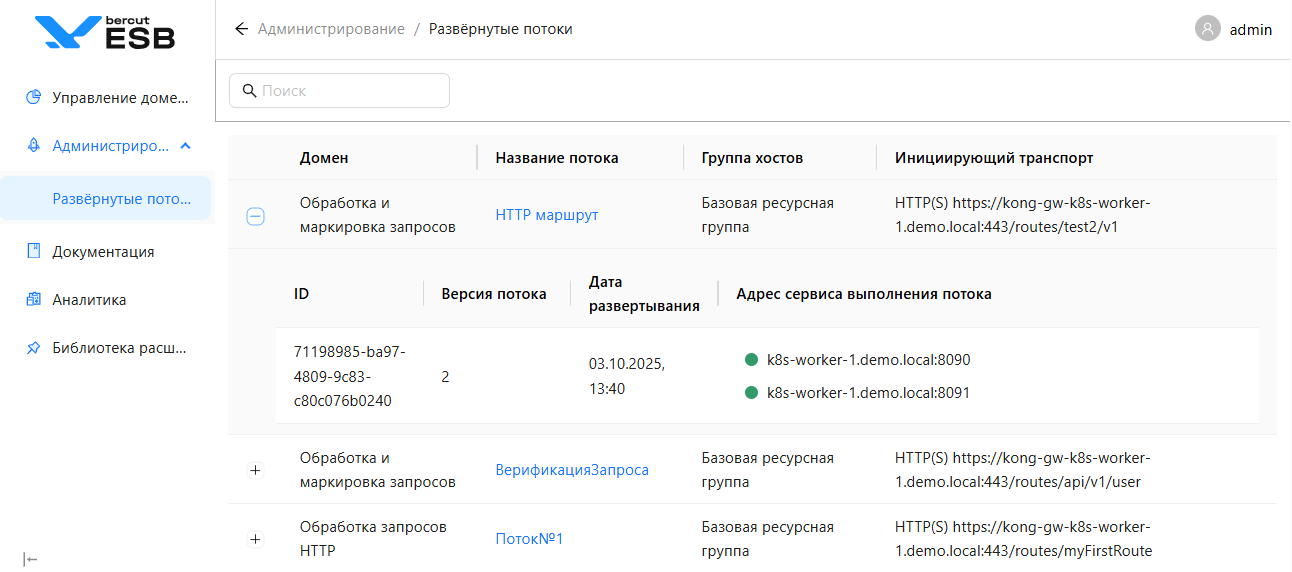The image size is (1292, 572).
Task: Click the Documentation book icon
Action: click(33, 251)
